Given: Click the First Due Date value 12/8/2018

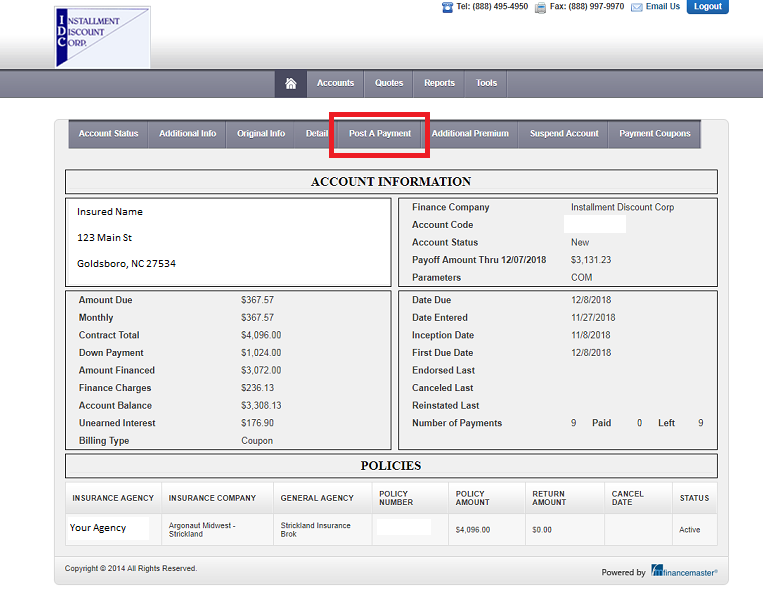Looking at the screenshot, I should click(x=591, y=352).
